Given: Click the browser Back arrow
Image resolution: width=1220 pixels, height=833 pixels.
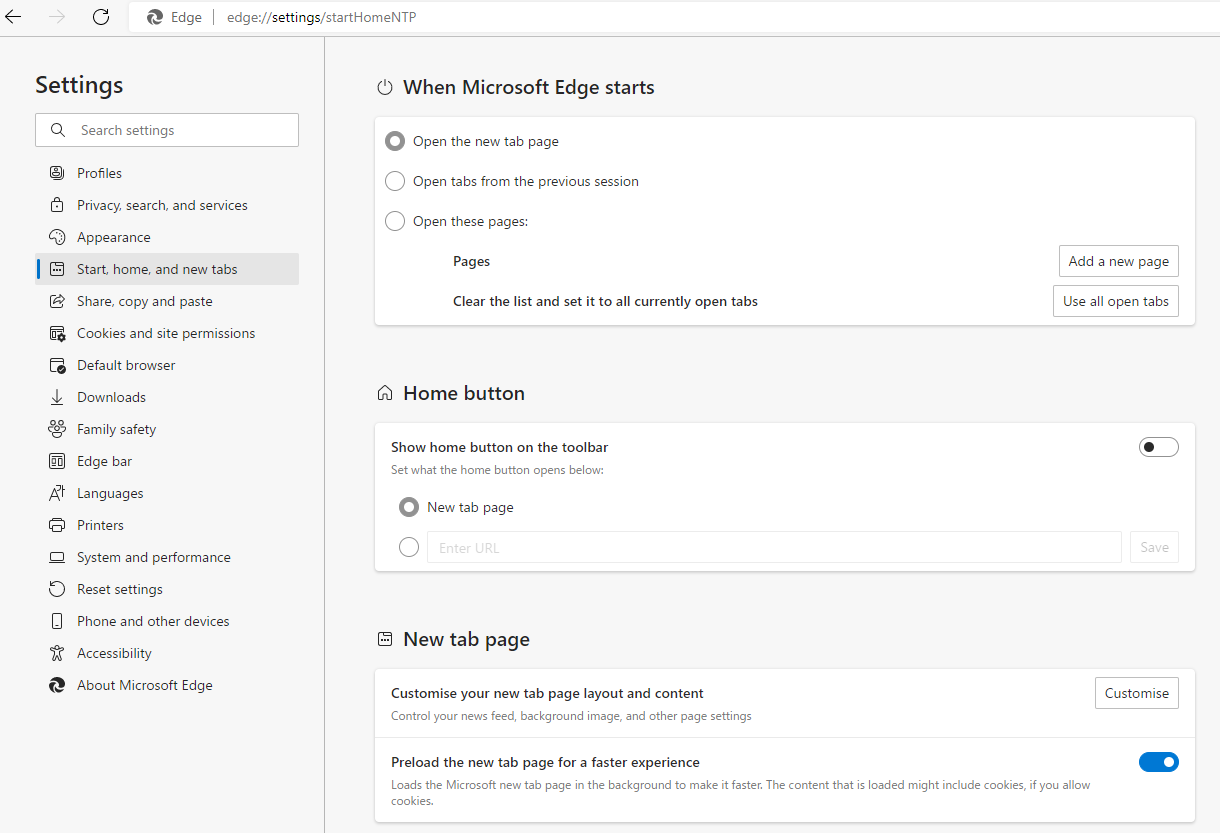Looking at the screenshot, I should point(13,17).
